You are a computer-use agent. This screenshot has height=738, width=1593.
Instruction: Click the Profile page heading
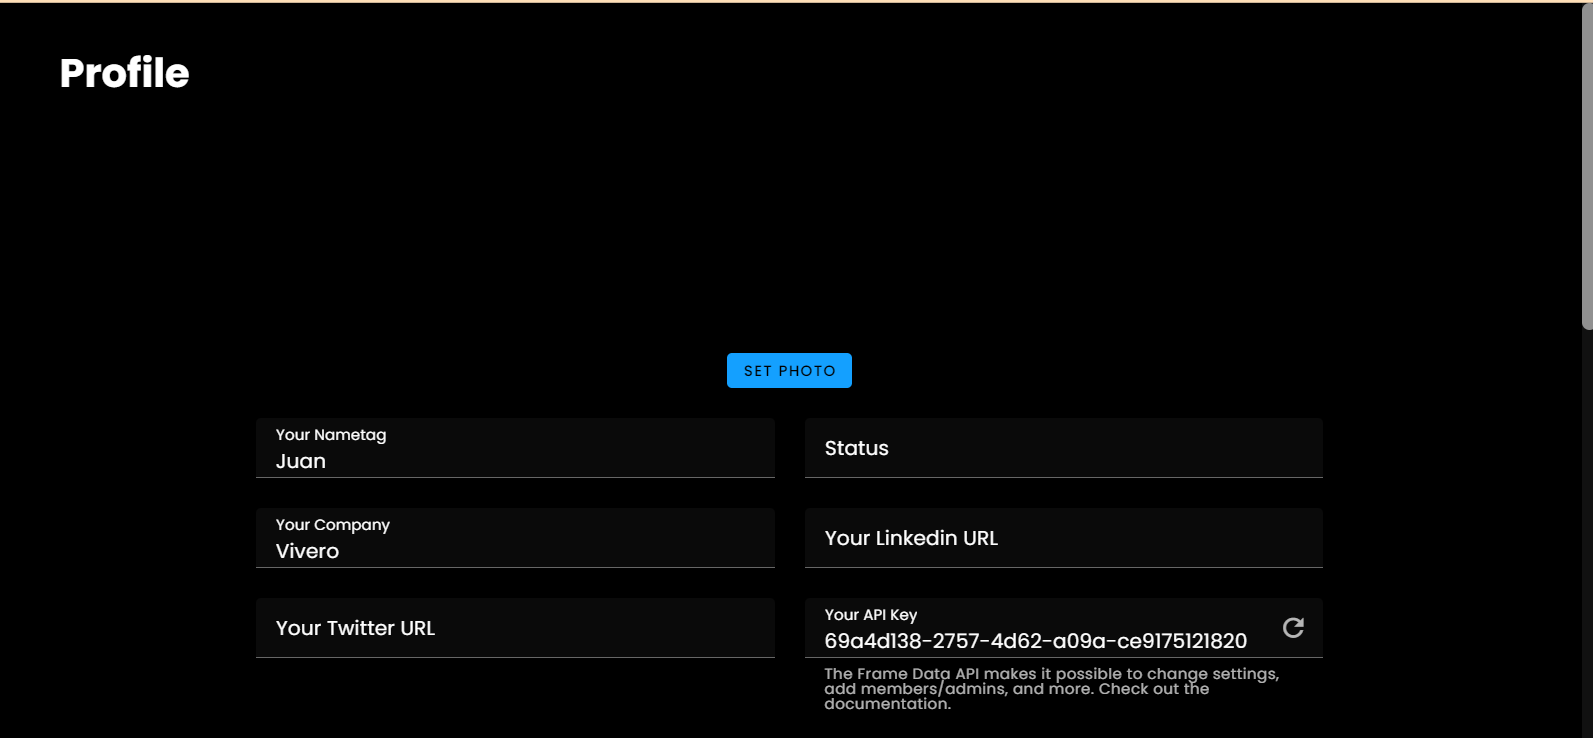(x=124, y=73)
